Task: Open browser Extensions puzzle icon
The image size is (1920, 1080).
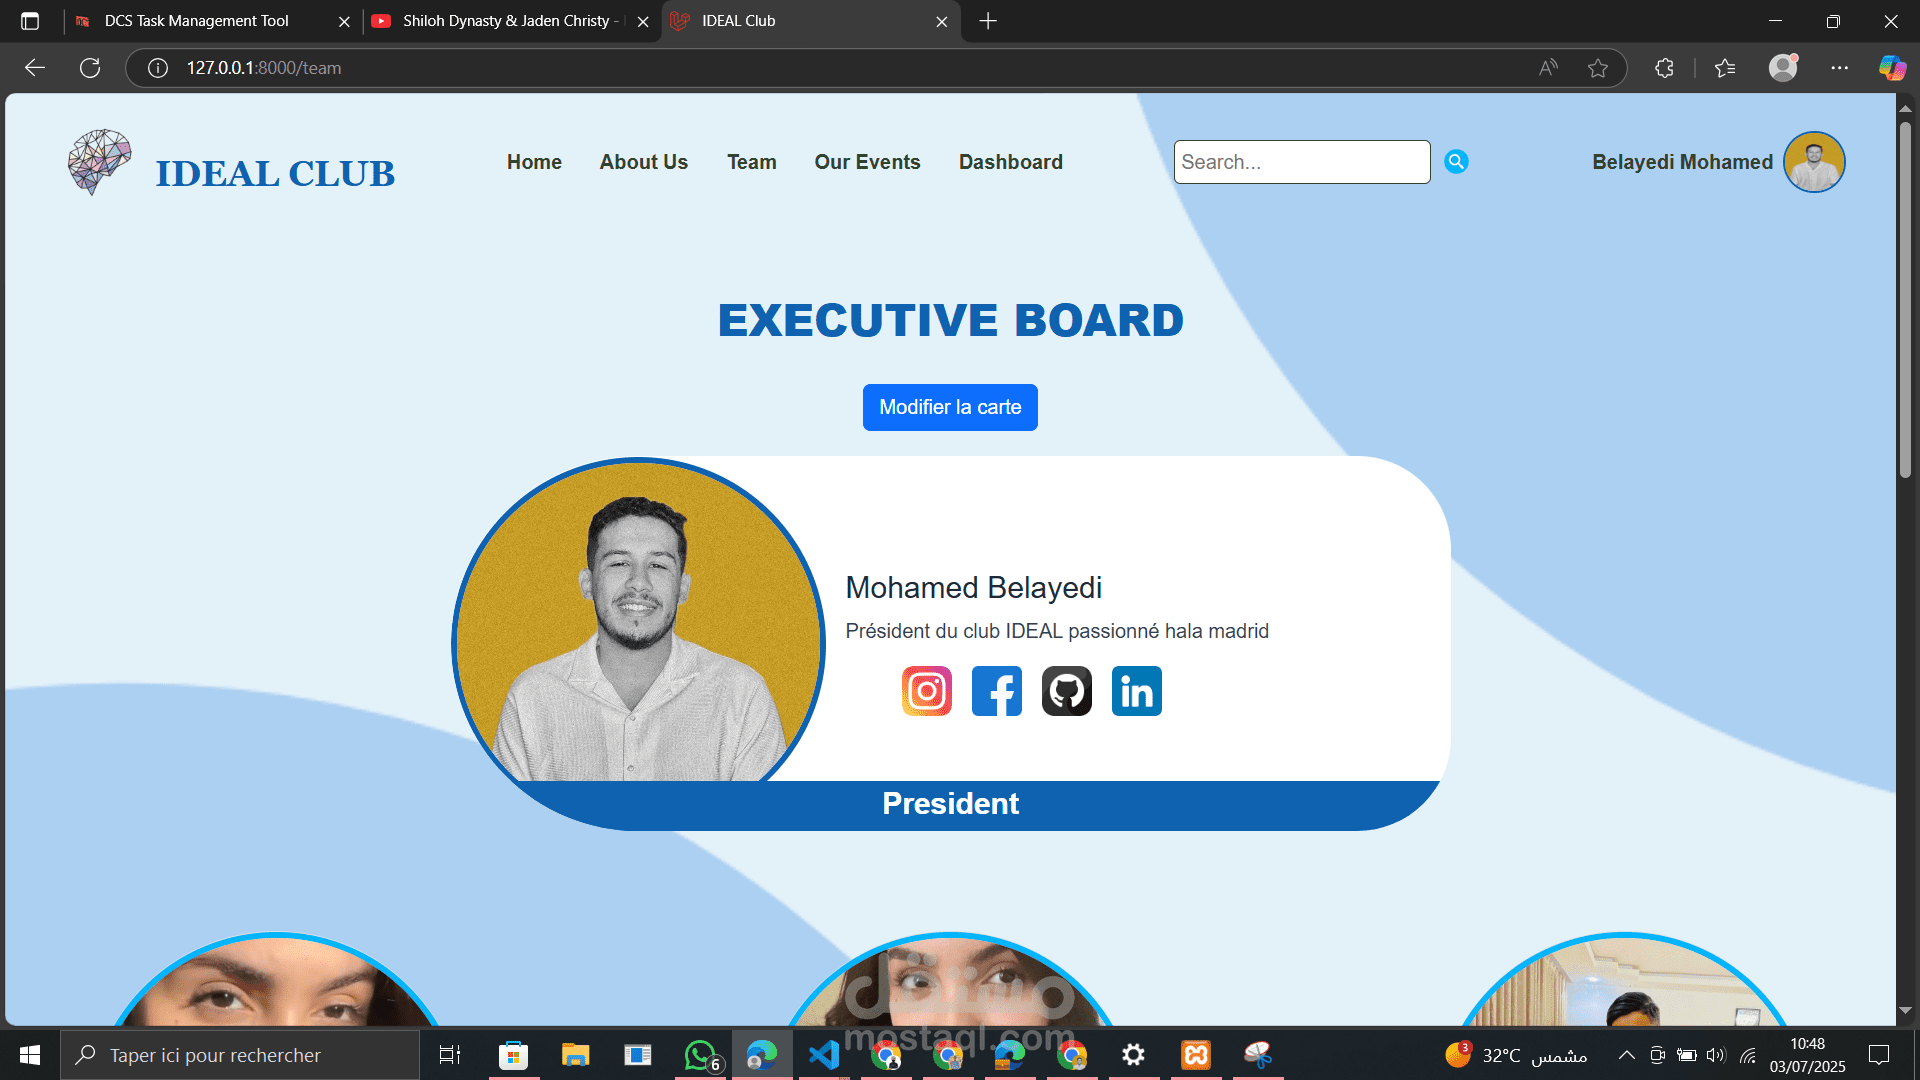Action: tap(1664, 68)
